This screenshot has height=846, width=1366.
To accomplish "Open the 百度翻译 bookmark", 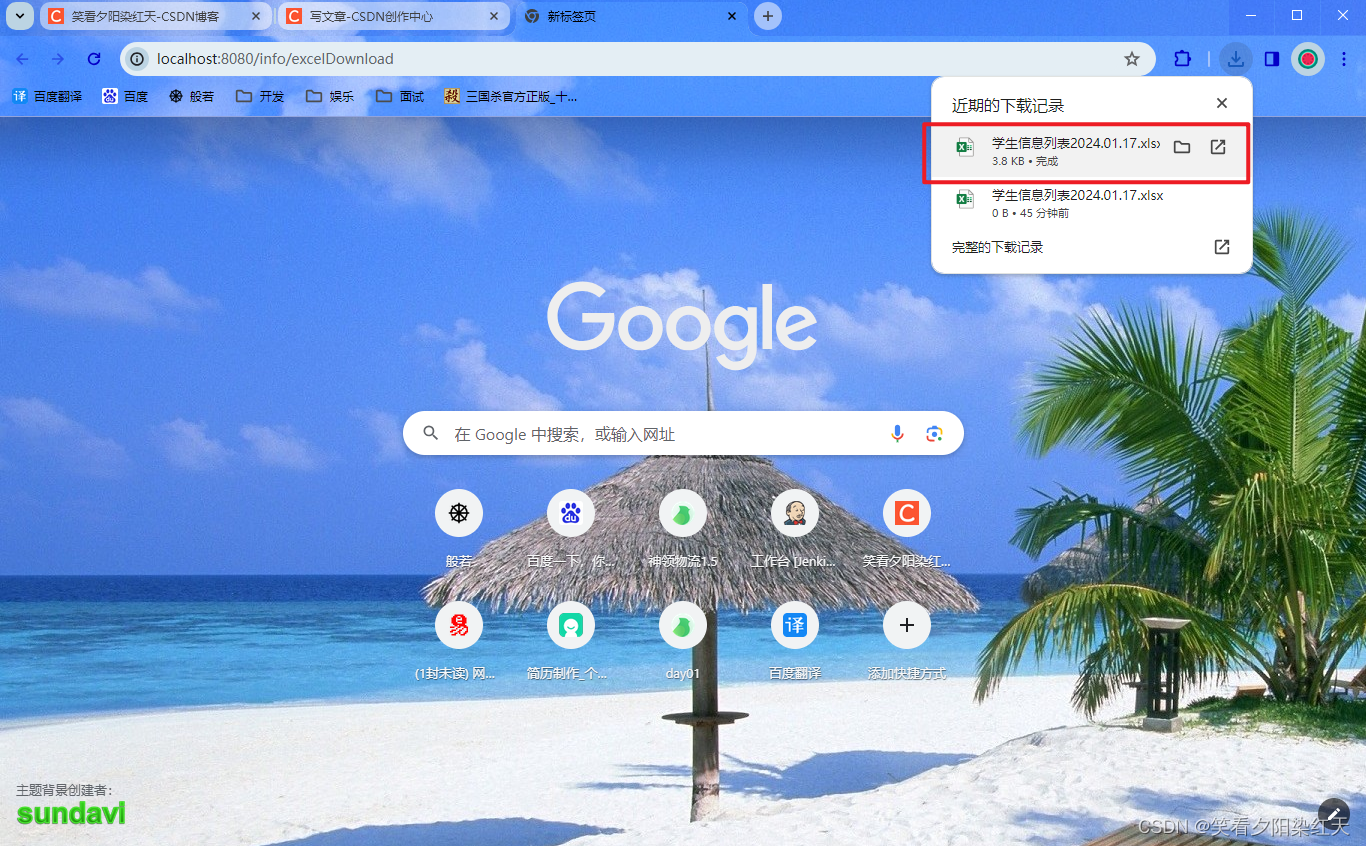I will [x=48, y=96].
